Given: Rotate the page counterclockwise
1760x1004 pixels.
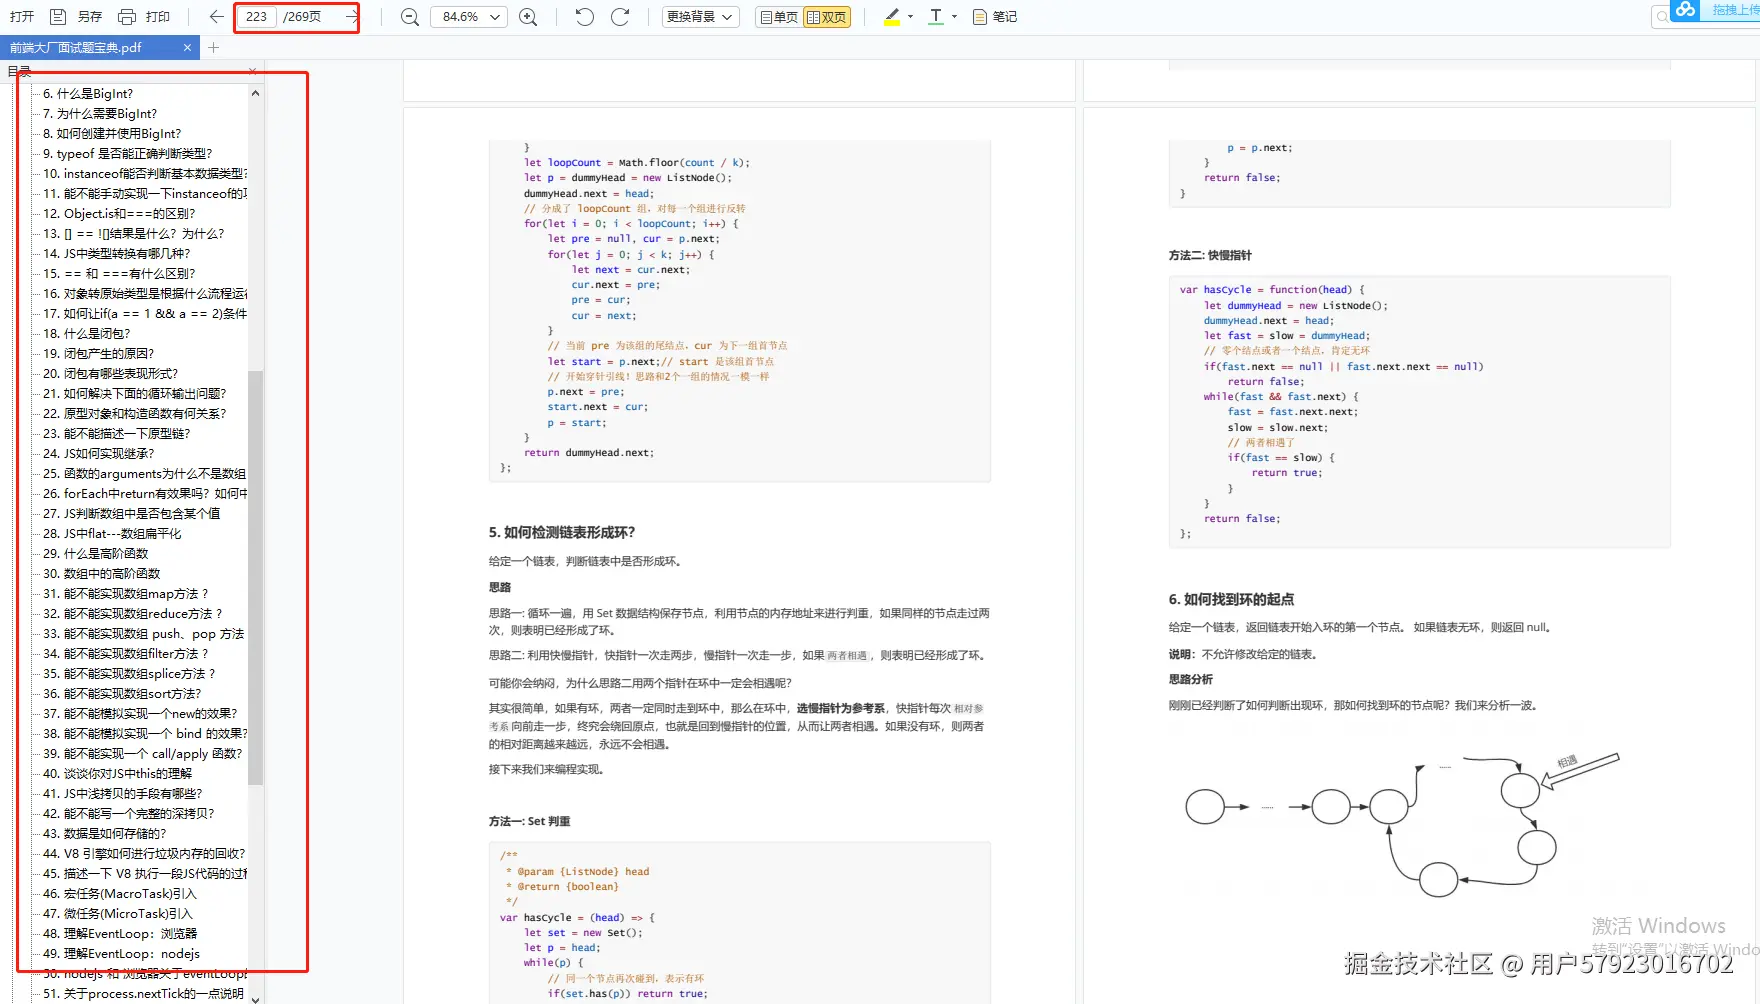Looking at the screenshot, I should [585, 17].
